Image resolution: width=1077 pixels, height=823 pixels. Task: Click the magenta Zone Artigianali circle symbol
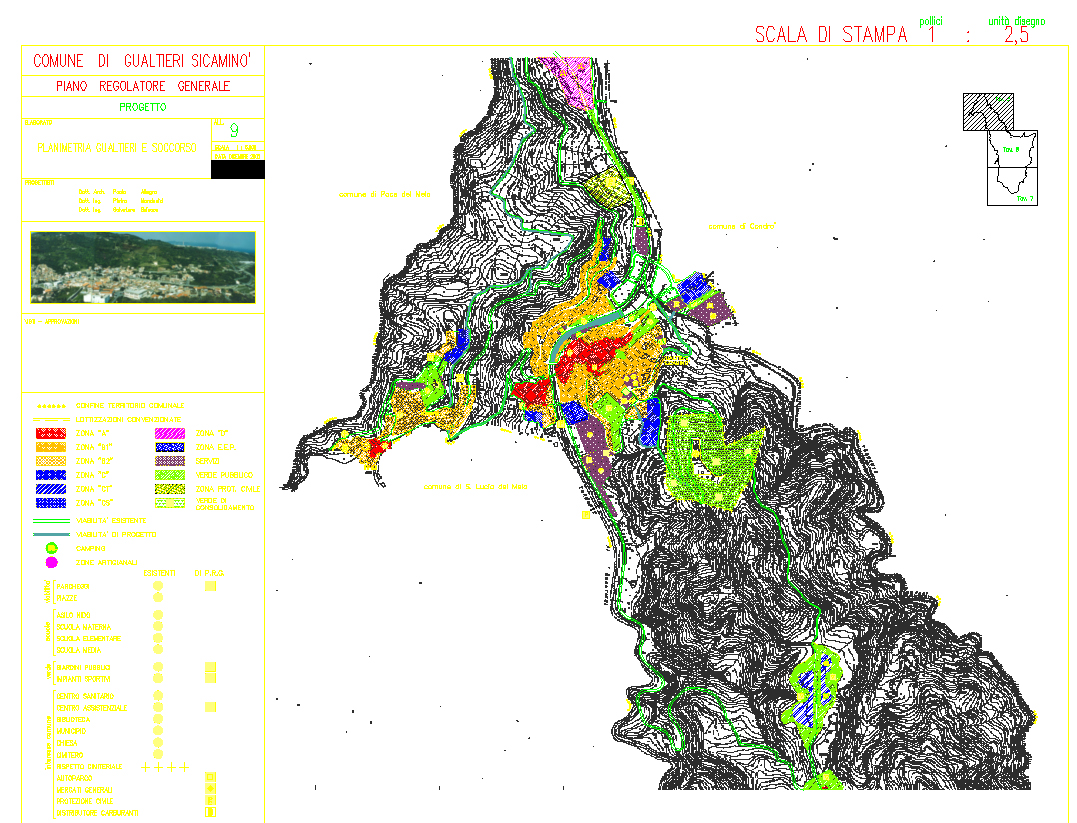[x=53, y=563]
